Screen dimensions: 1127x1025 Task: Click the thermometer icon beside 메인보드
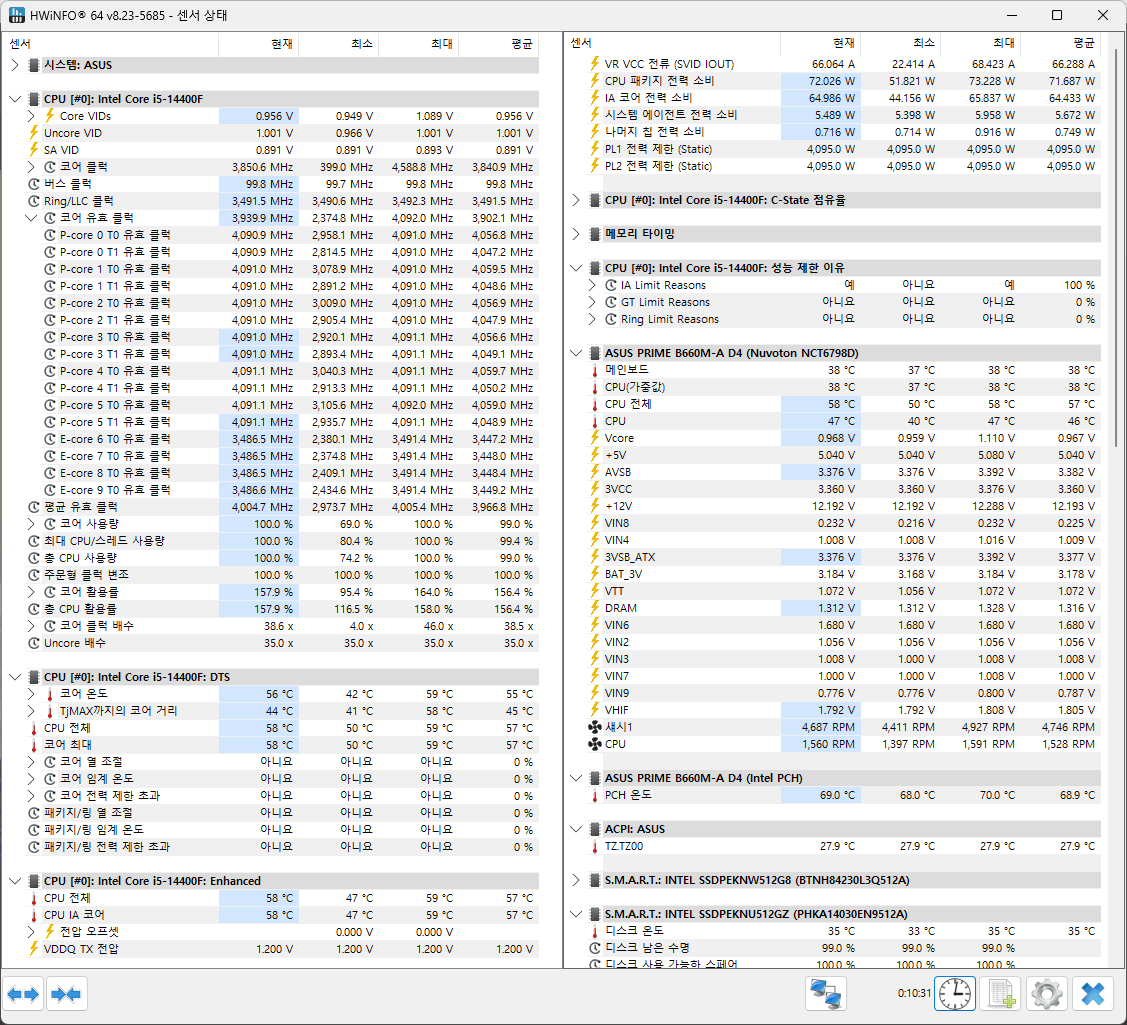594,370
